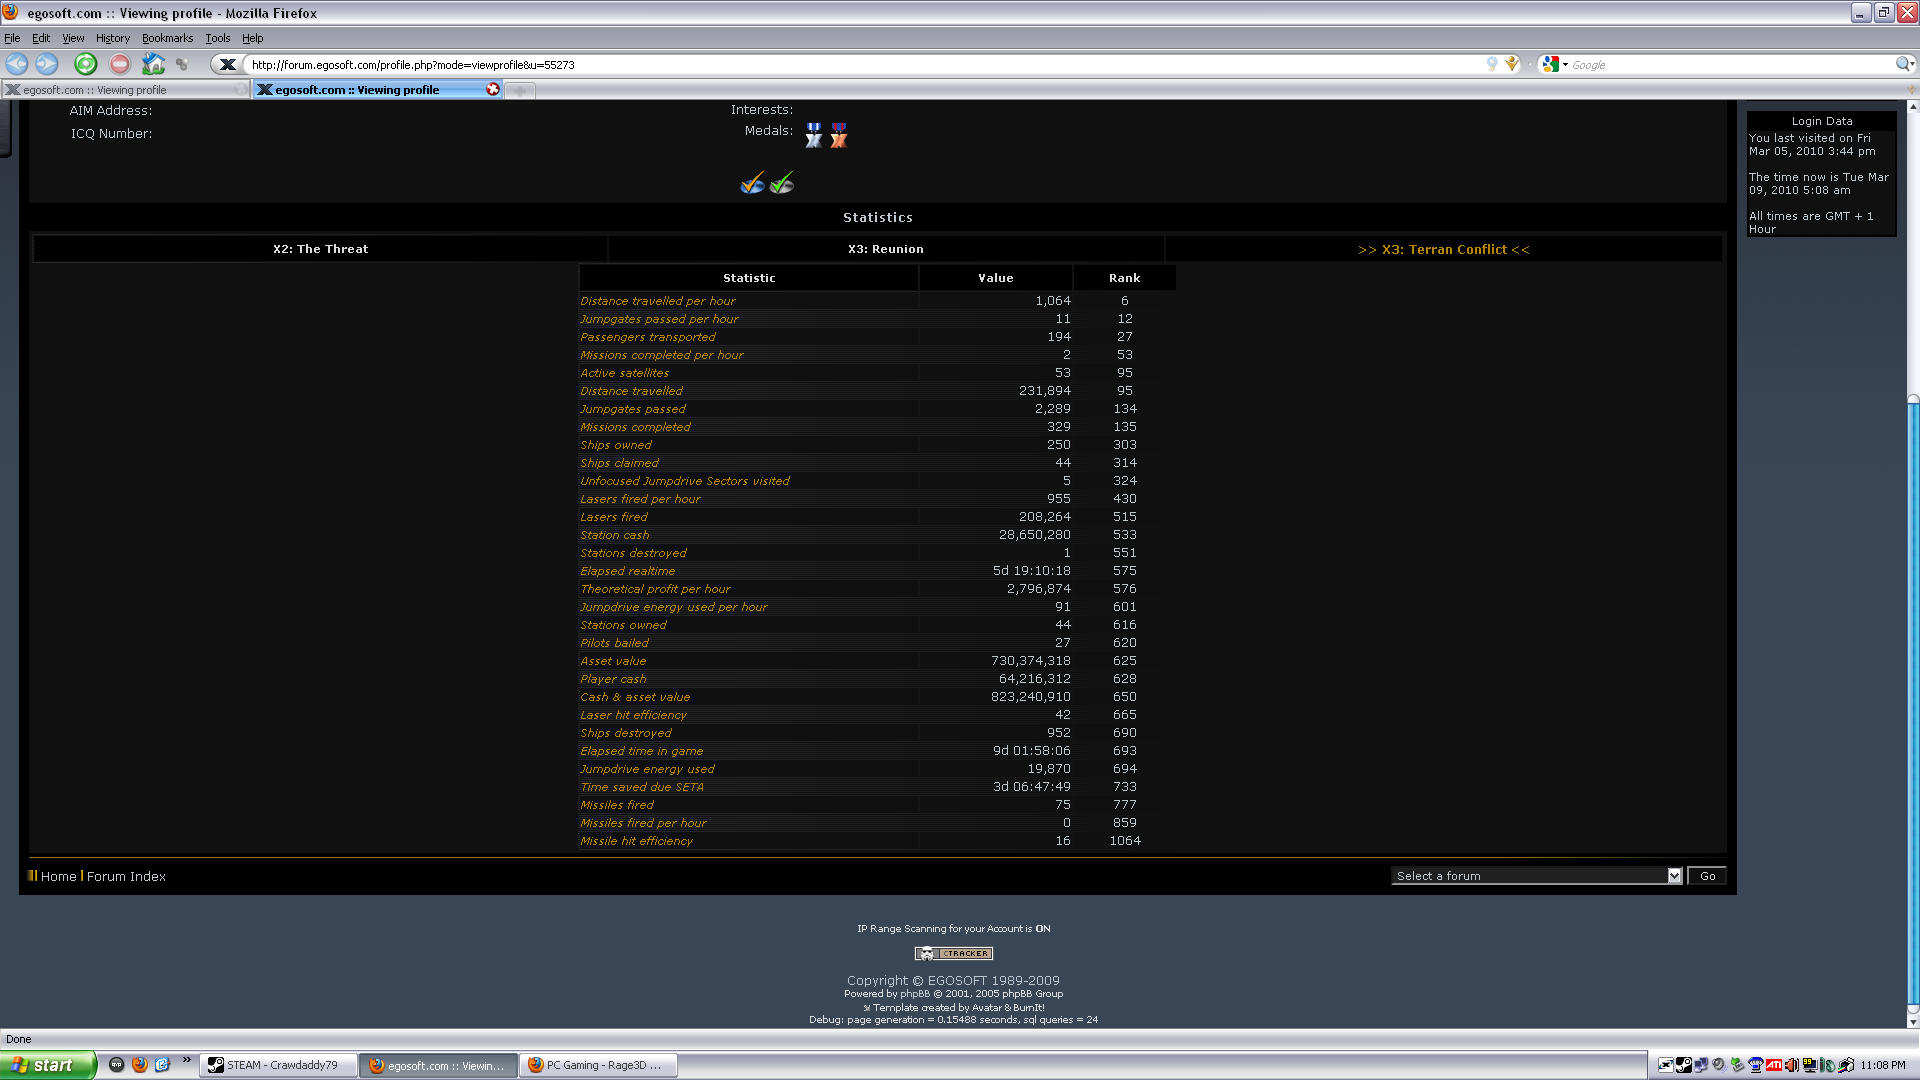This screenshot has height=1080, width=1920.
Task: Click 'Cash & asset value' statistic row
Action: tap(877, 697)
